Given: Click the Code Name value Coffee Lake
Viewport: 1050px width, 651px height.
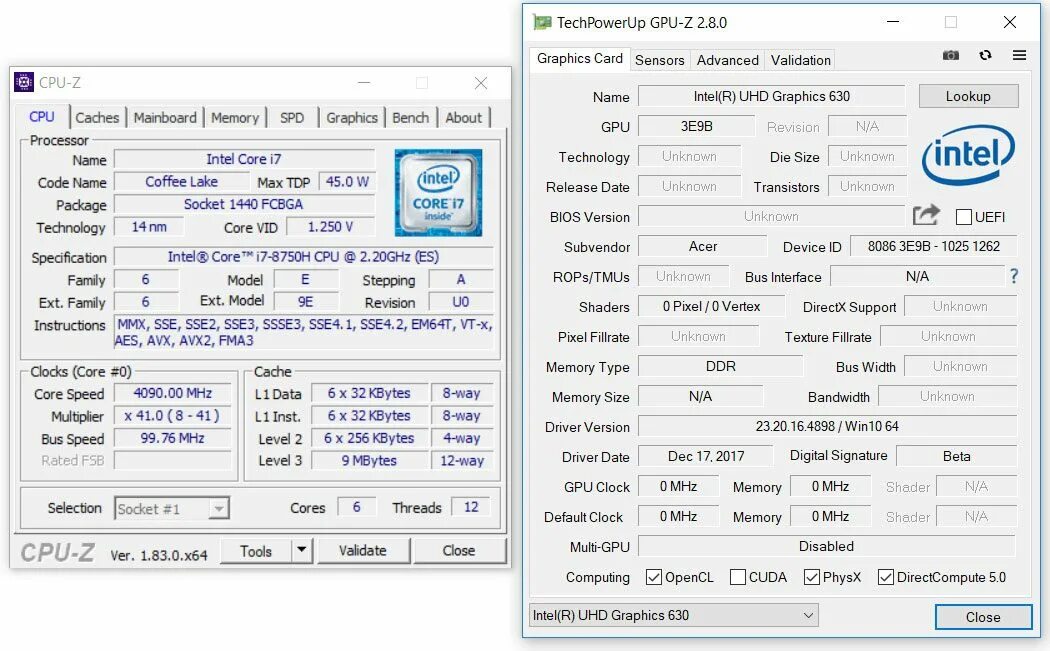Looking at the screenshot, I should 181,182.
